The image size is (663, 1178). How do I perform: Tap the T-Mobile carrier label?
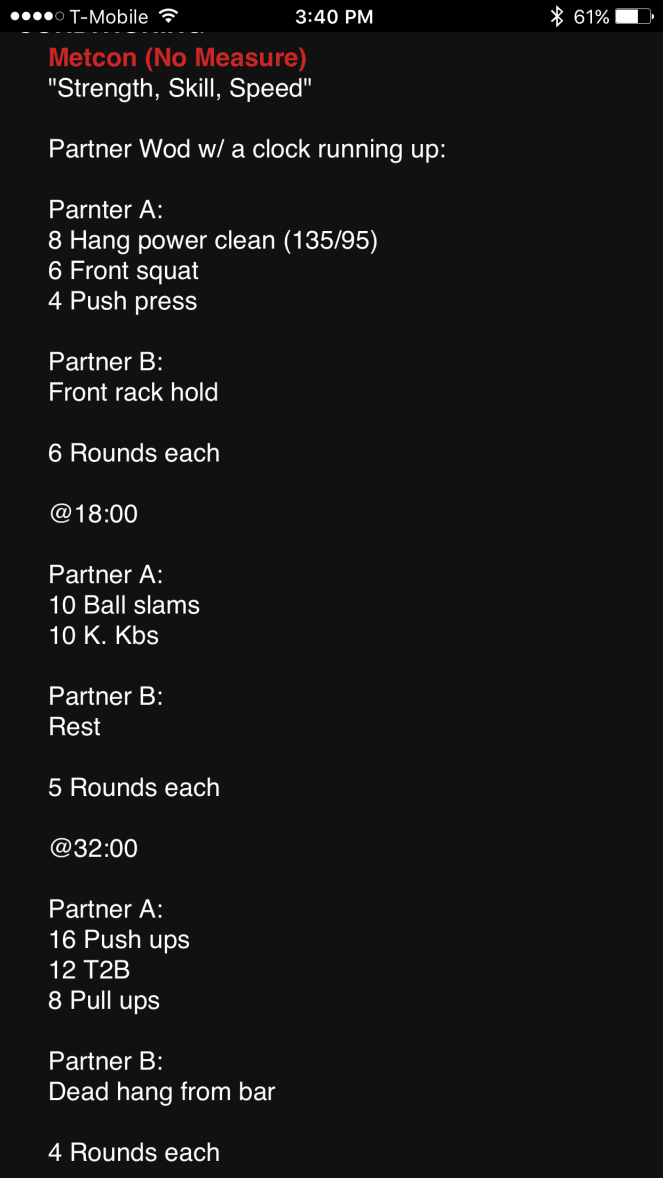(x=108, y=16)
